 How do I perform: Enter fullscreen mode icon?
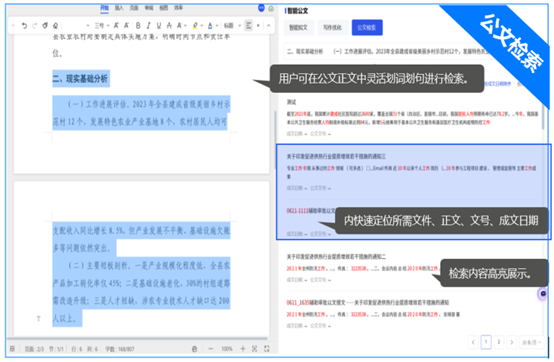pyautogui.click(x=267, y=349)
